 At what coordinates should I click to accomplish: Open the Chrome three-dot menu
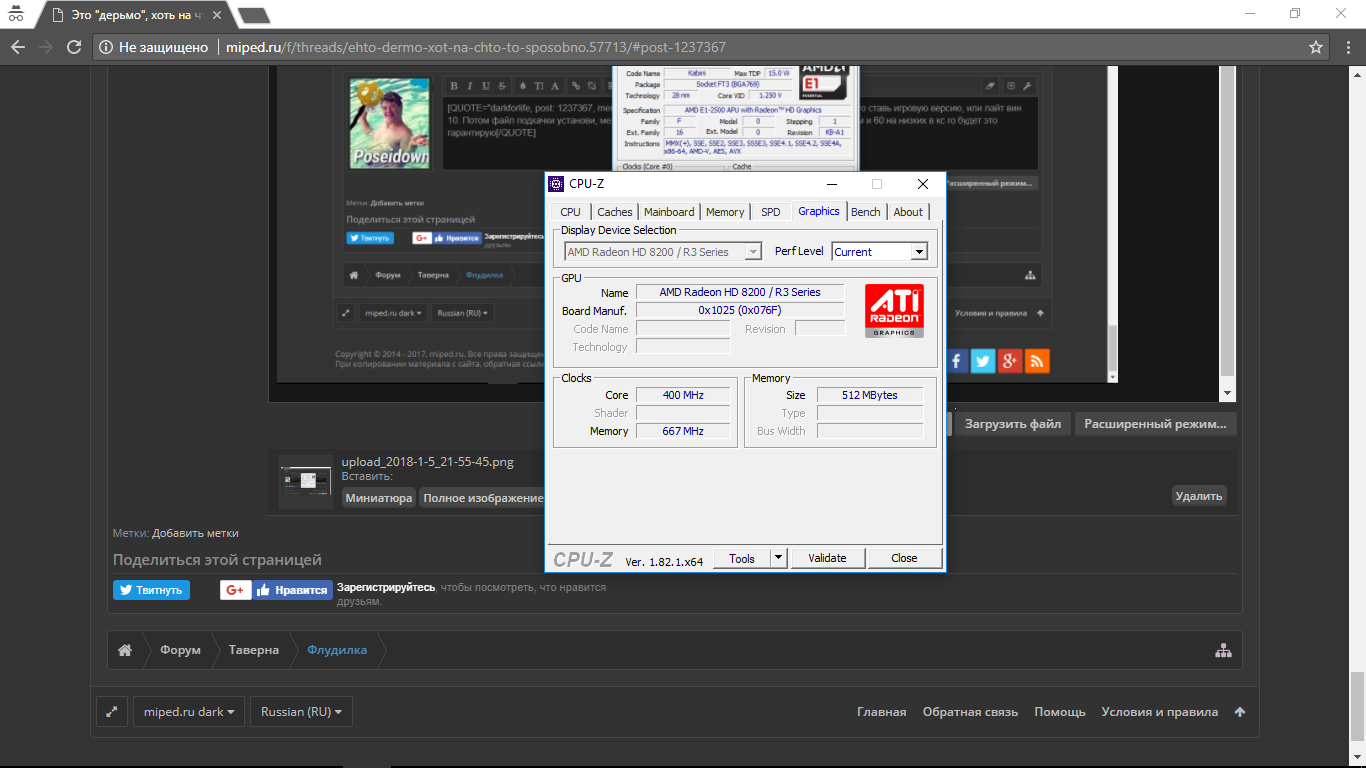coord(1346,47)
